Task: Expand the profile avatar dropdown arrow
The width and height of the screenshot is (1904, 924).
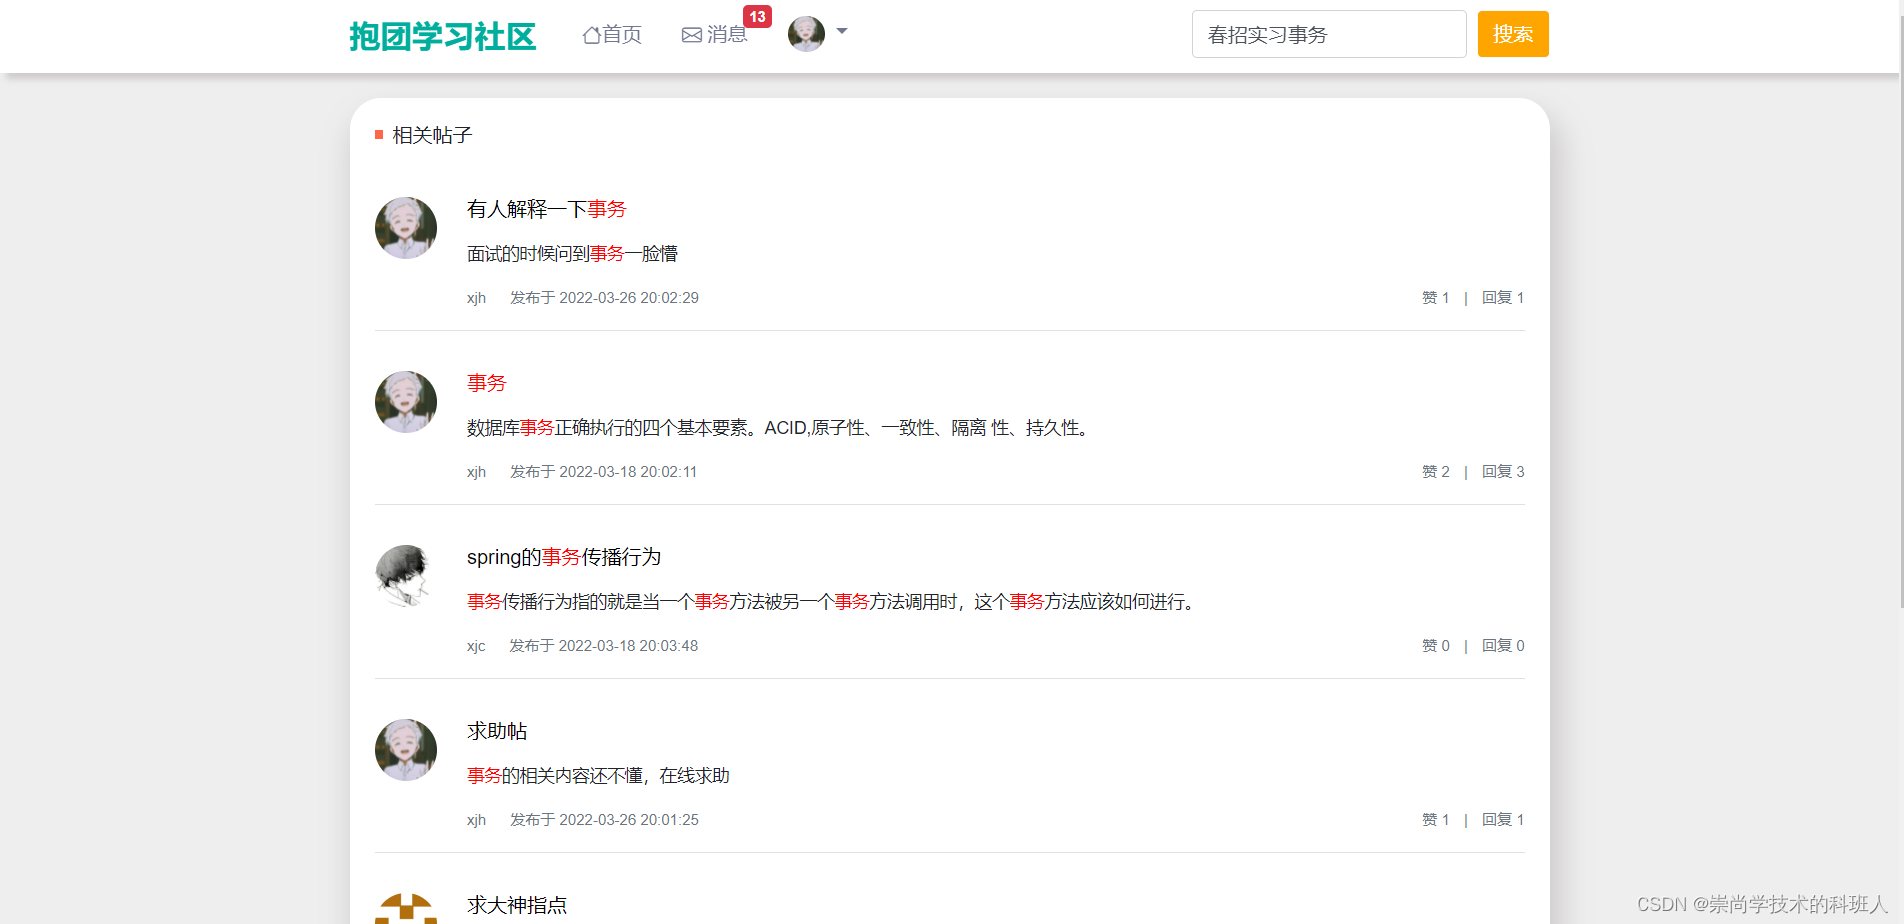Action: click(842, 33)
